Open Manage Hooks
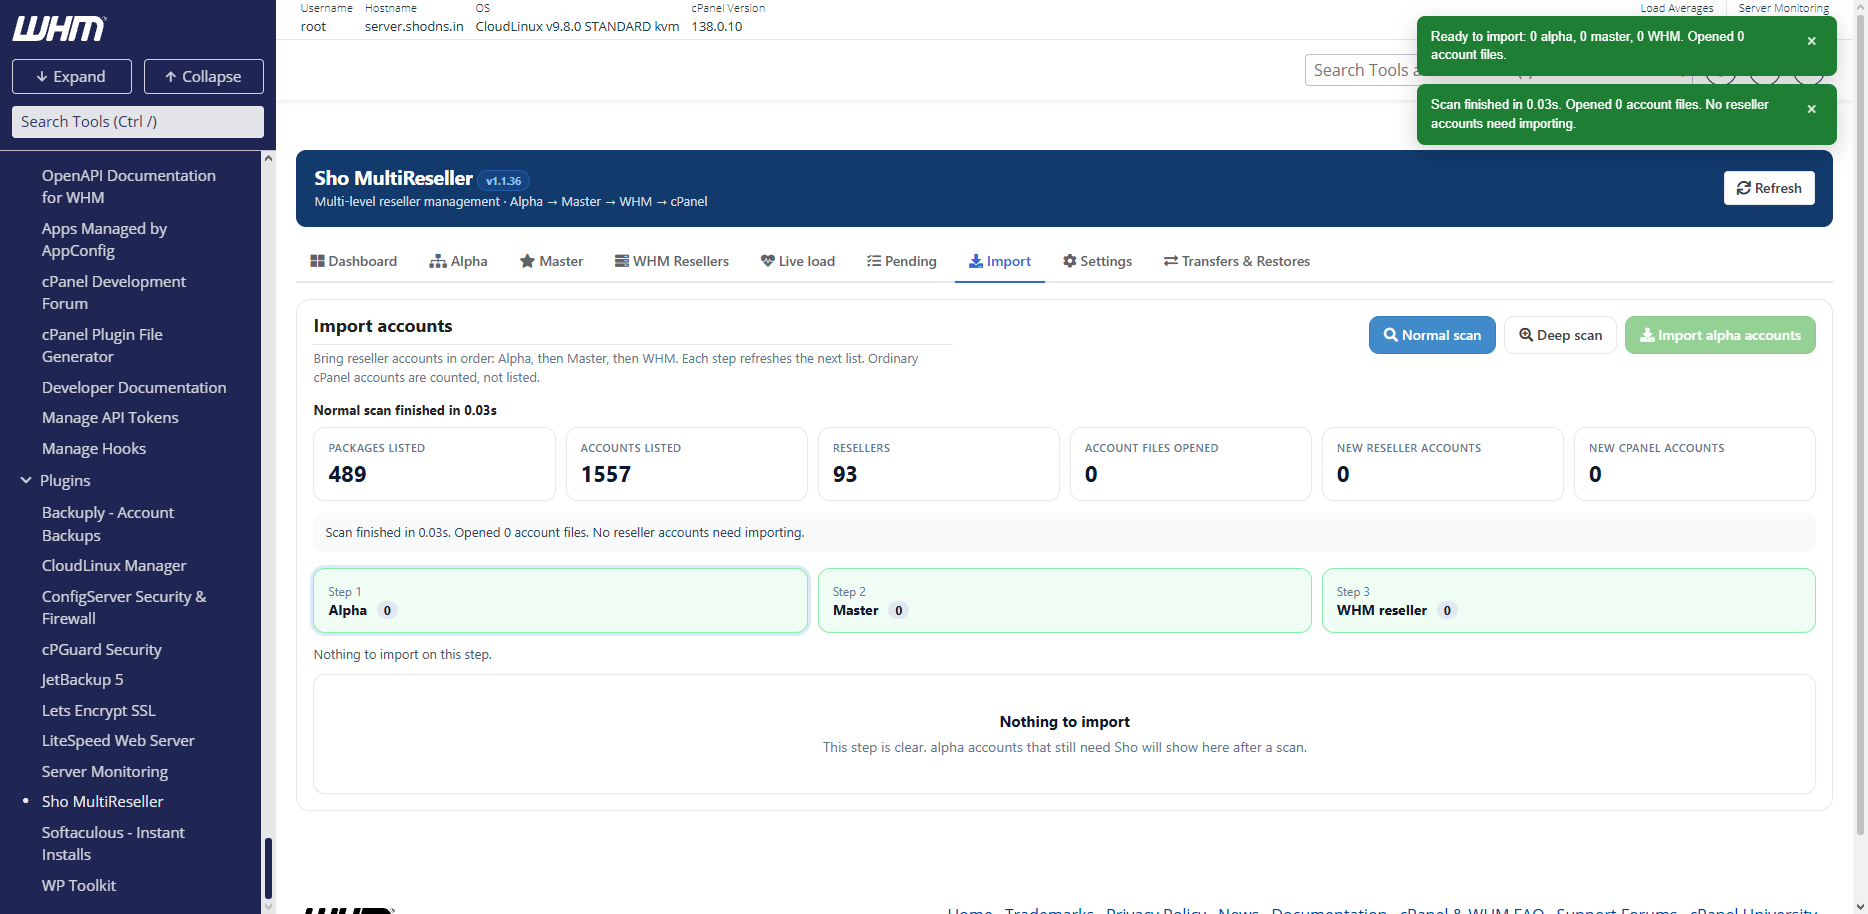1868x914 pixels. [94, 448]
